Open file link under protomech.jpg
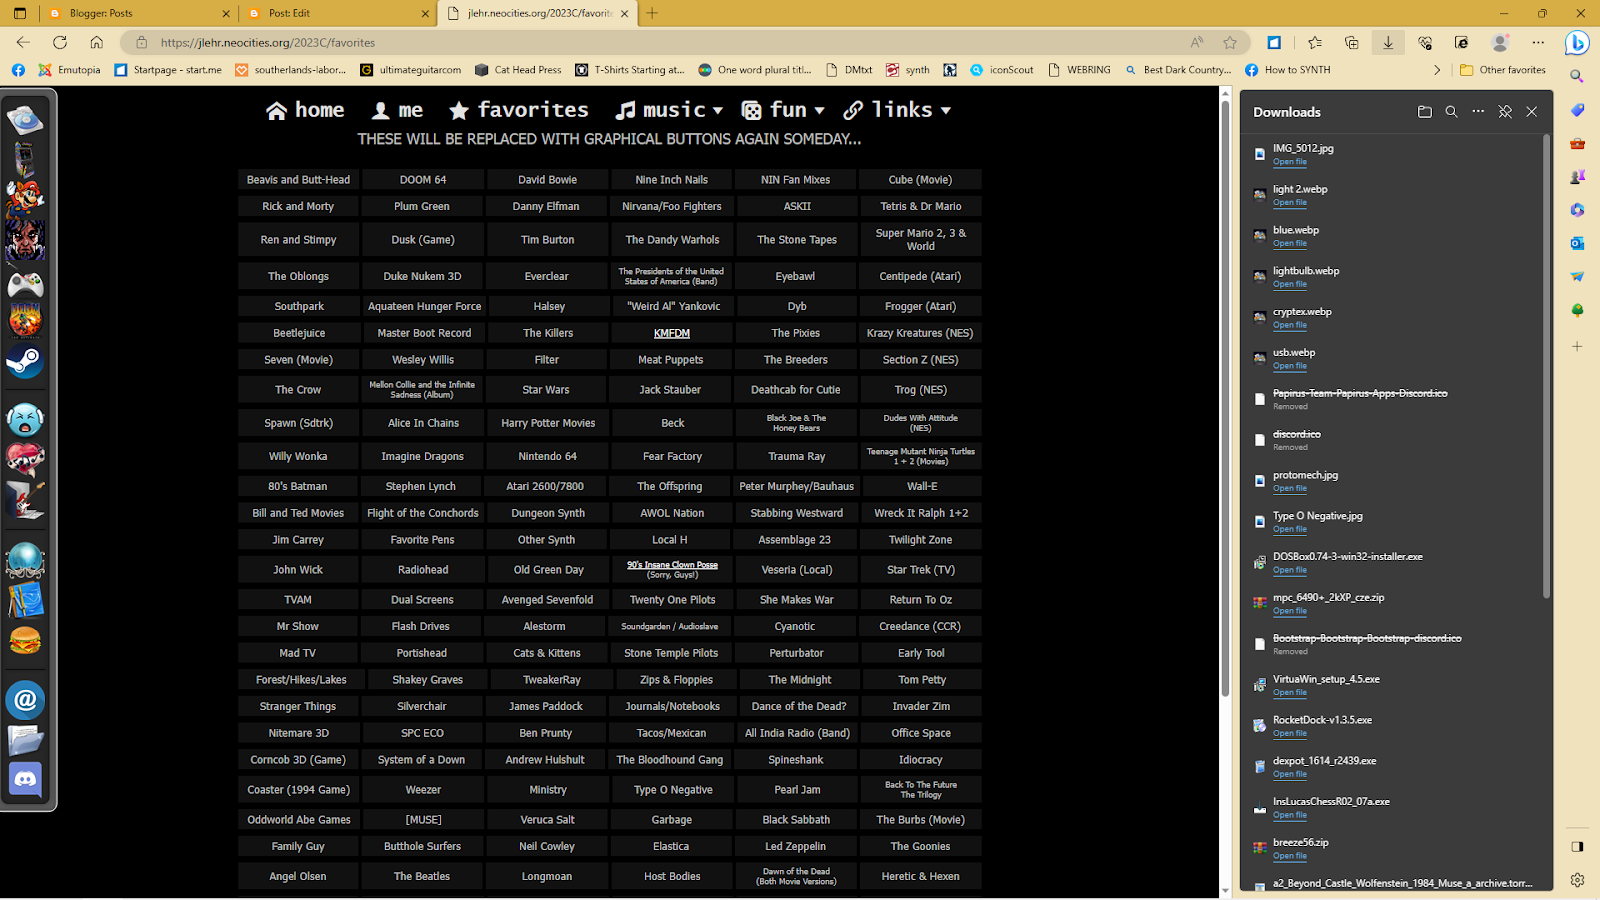1600x900 pixels. pyautogui.click(x=1289, y=489)
